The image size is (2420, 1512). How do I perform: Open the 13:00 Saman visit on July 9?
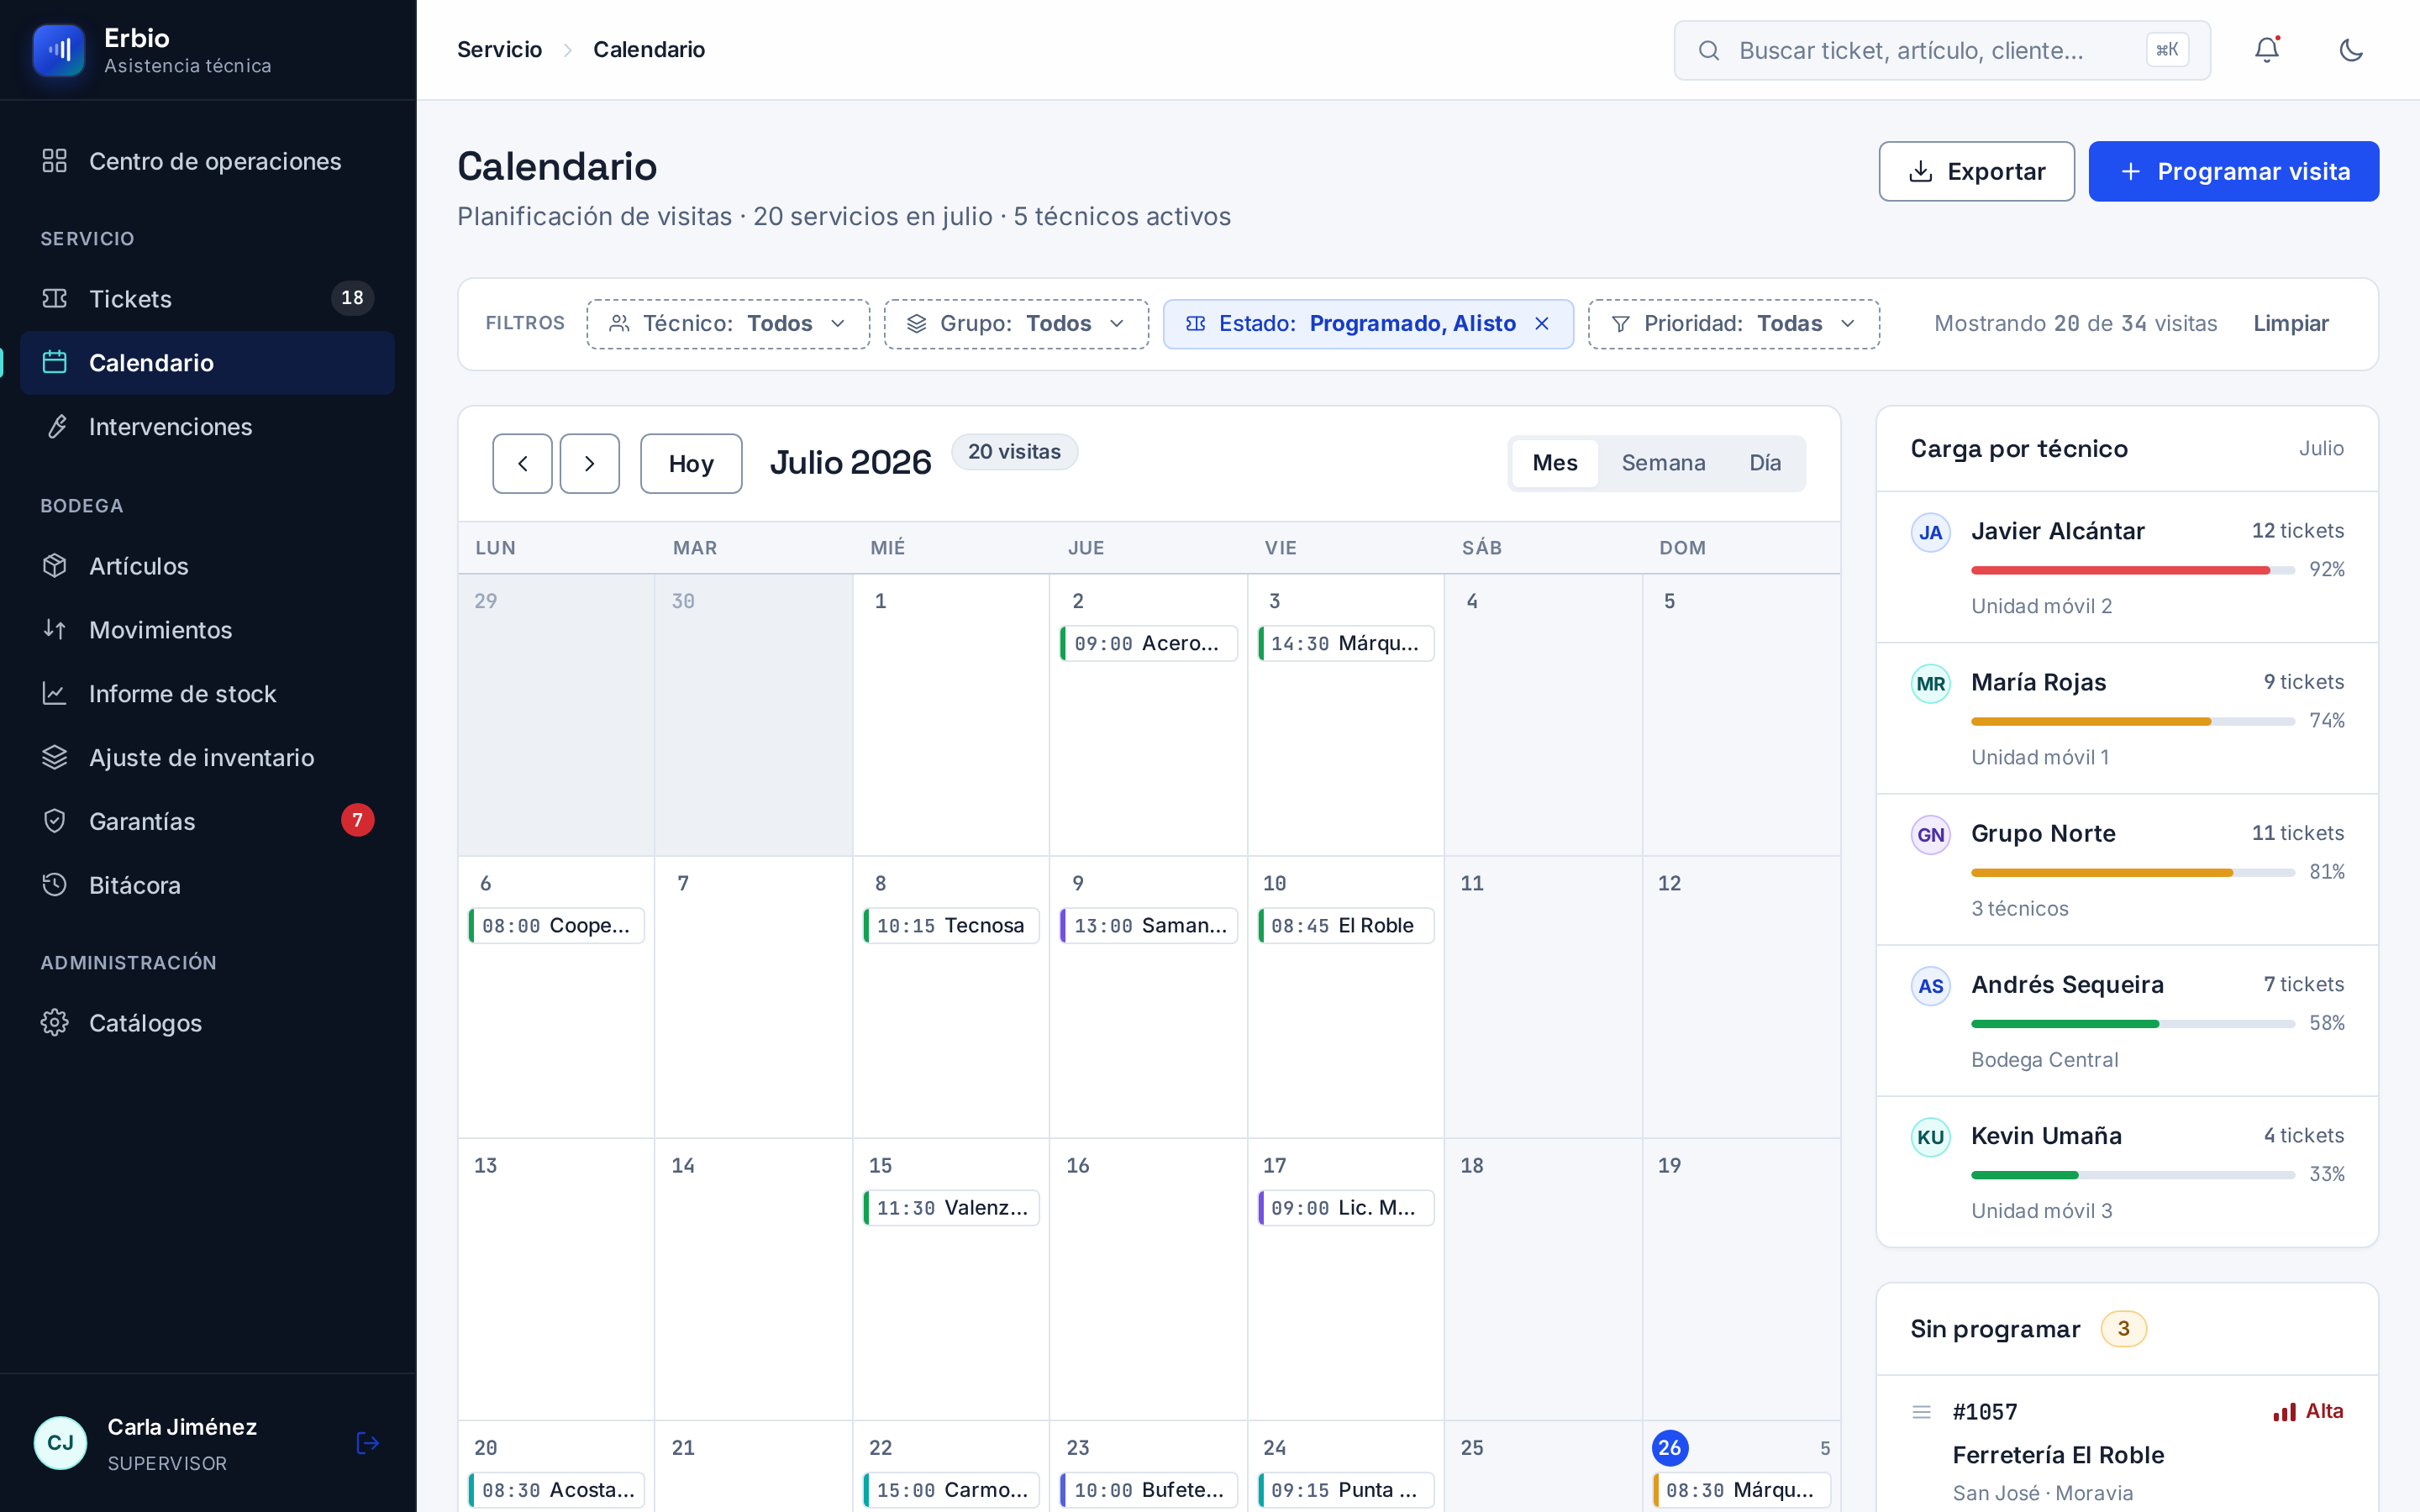pos(1148,925)
